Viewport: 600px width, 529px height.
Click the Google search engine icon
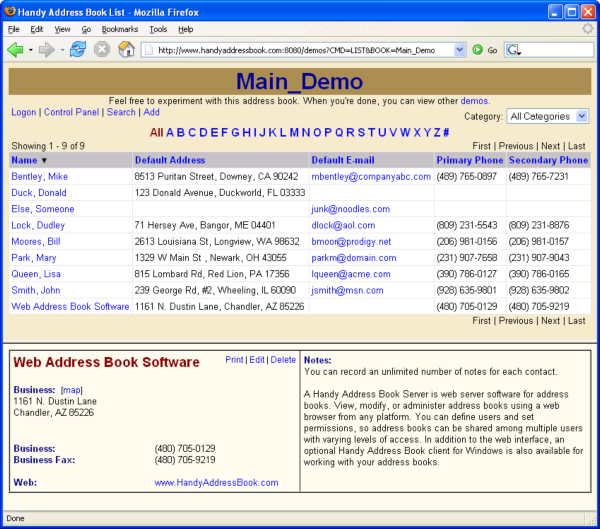[x=513, y=49]
